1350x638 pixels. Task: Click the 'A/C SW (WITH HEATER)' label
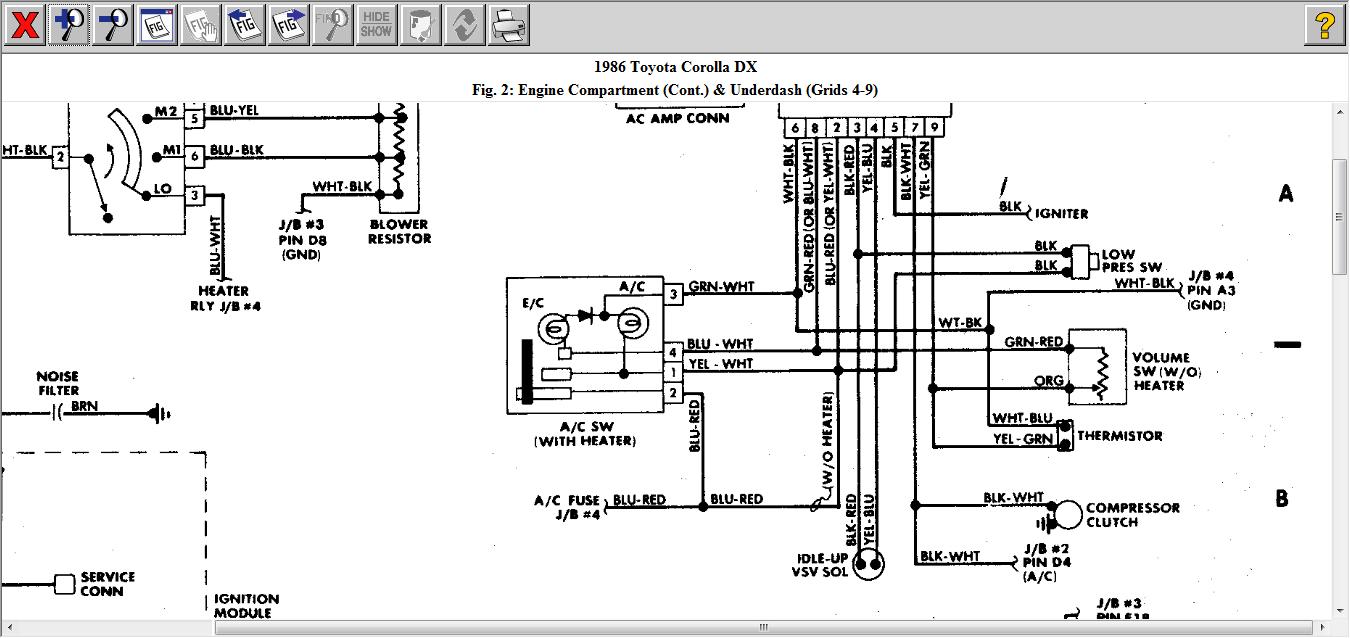[x=585, y=434]
